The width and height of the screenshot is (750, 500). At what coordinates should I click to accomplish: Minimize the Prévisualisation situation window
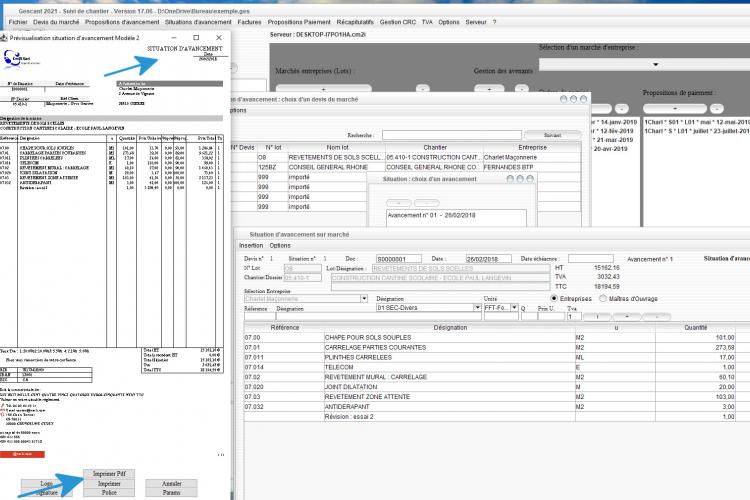174,37
